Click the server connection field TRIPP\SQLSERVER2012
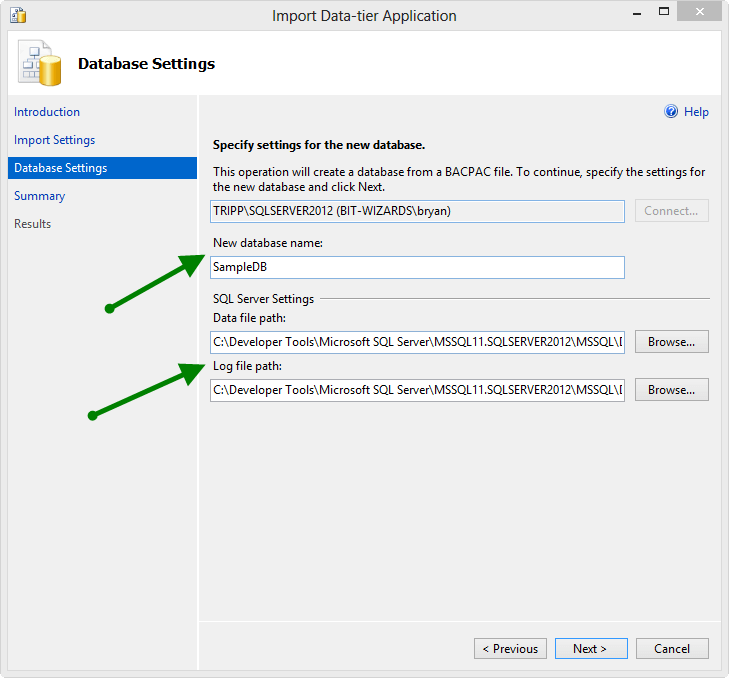The width and height of the screenshot is (729, 678). tap(417, 211)
